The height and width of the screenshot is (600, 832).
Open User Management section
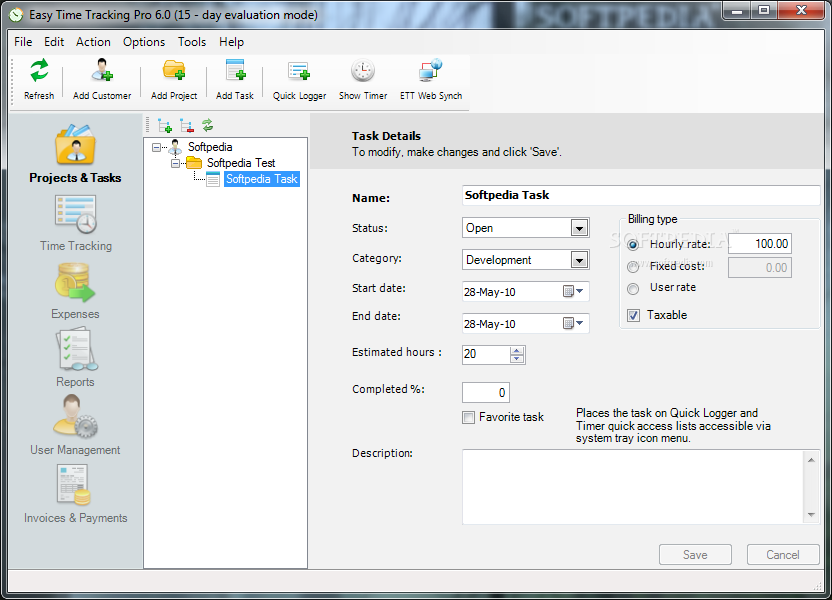(75, 427)
